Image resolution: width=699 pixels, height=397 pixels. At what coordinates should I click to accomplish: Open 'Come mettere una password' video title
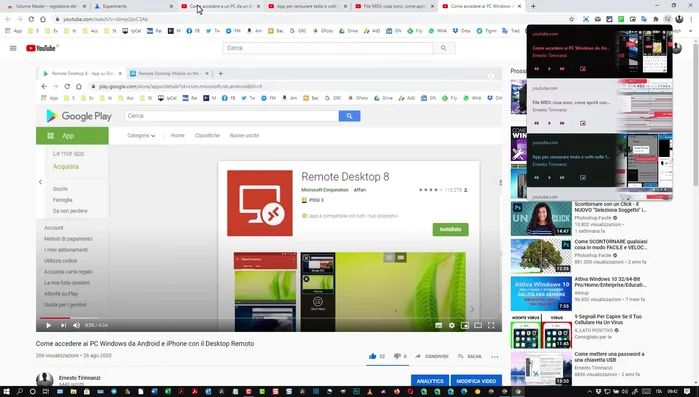click(x=609, y=357)
